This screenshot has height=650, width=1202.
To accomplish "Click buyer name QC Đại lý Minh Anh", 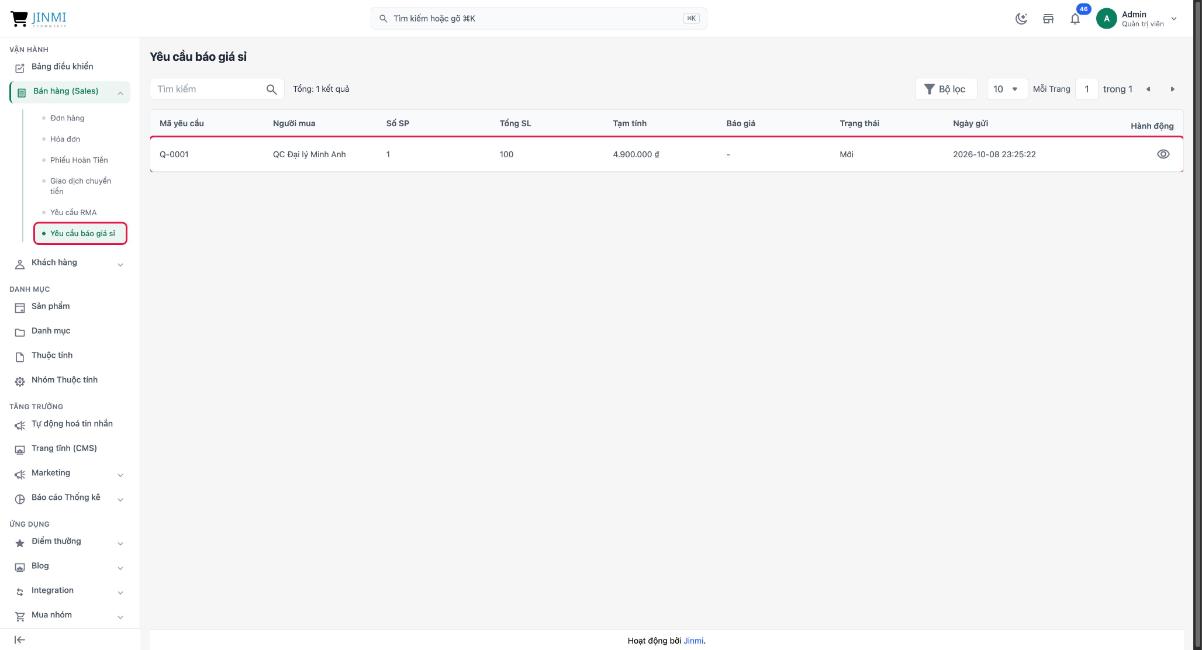I will point(310,154).
